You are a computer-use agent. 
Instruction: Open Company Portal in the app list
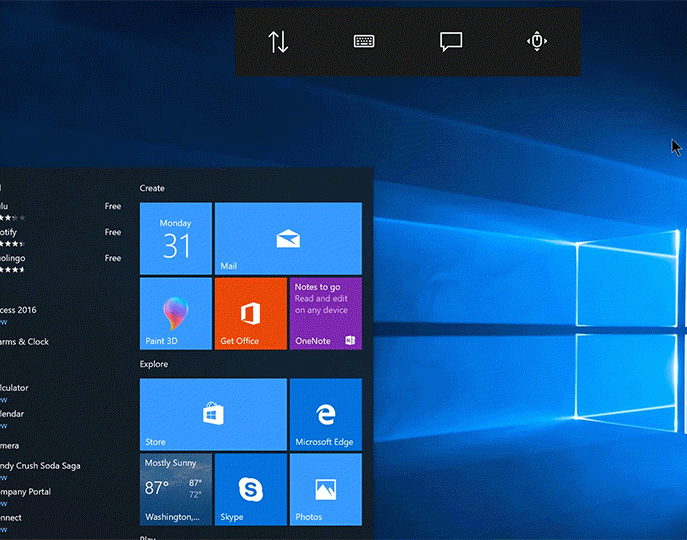tap(26, 492)
